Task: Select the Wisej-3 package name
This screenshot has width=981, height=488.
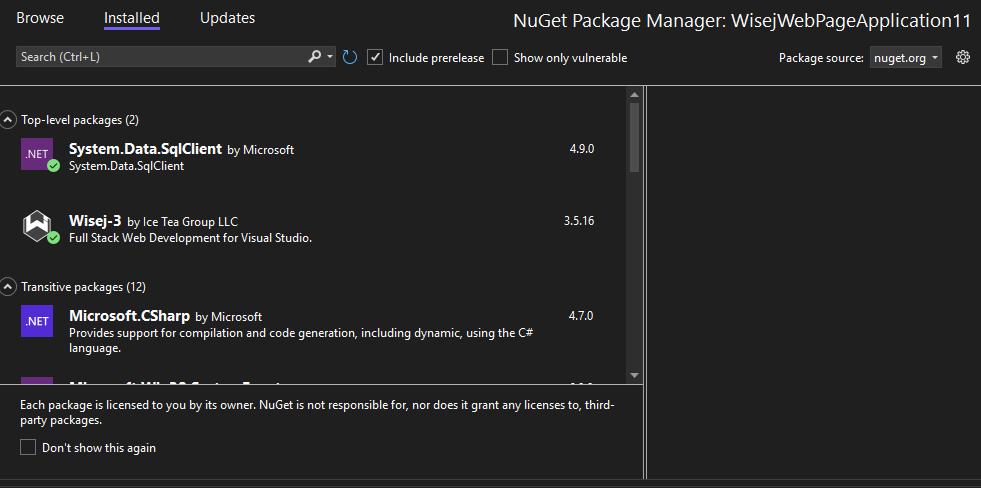Action: (95, 221)
